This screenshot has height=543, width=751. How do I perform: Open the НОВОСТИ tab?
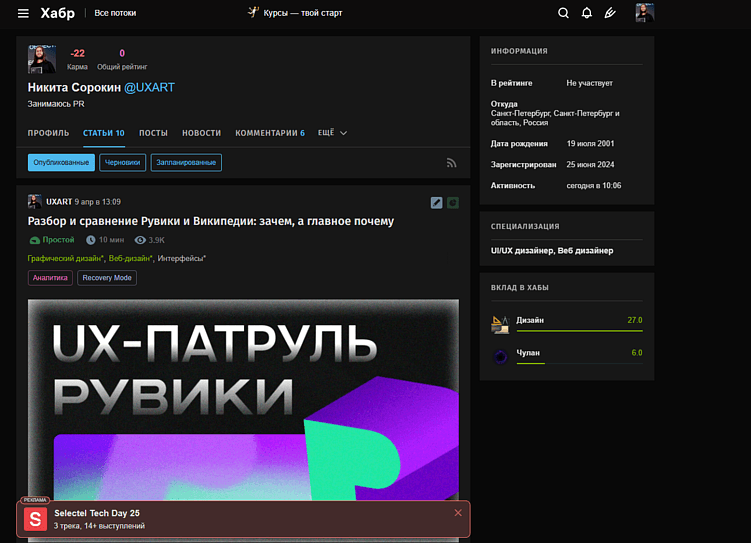click(x=202, y=133)
